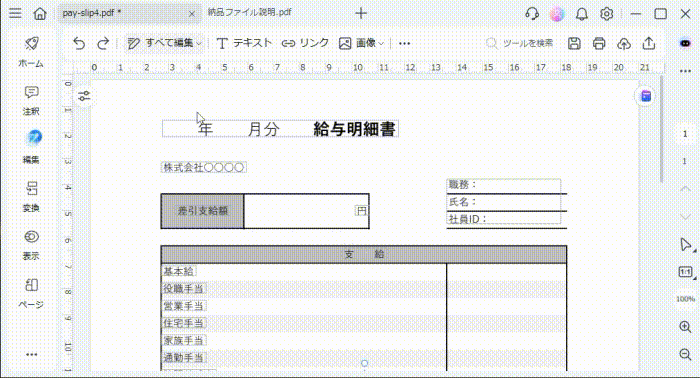The height and width of the screenshot is (378, 700).
Task: Open the notifications bell
Action: (581, 14)
